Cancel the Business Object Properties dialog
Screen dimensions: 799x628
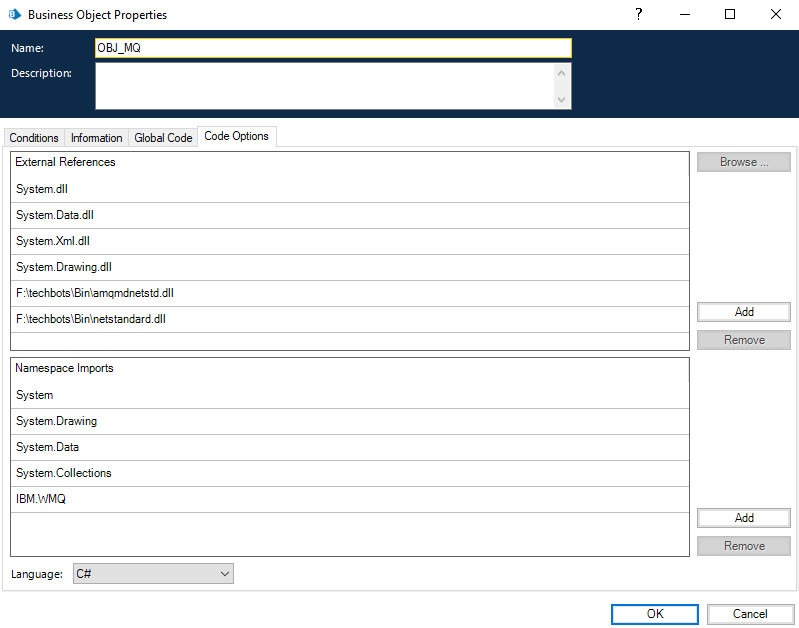coord(750,614)
